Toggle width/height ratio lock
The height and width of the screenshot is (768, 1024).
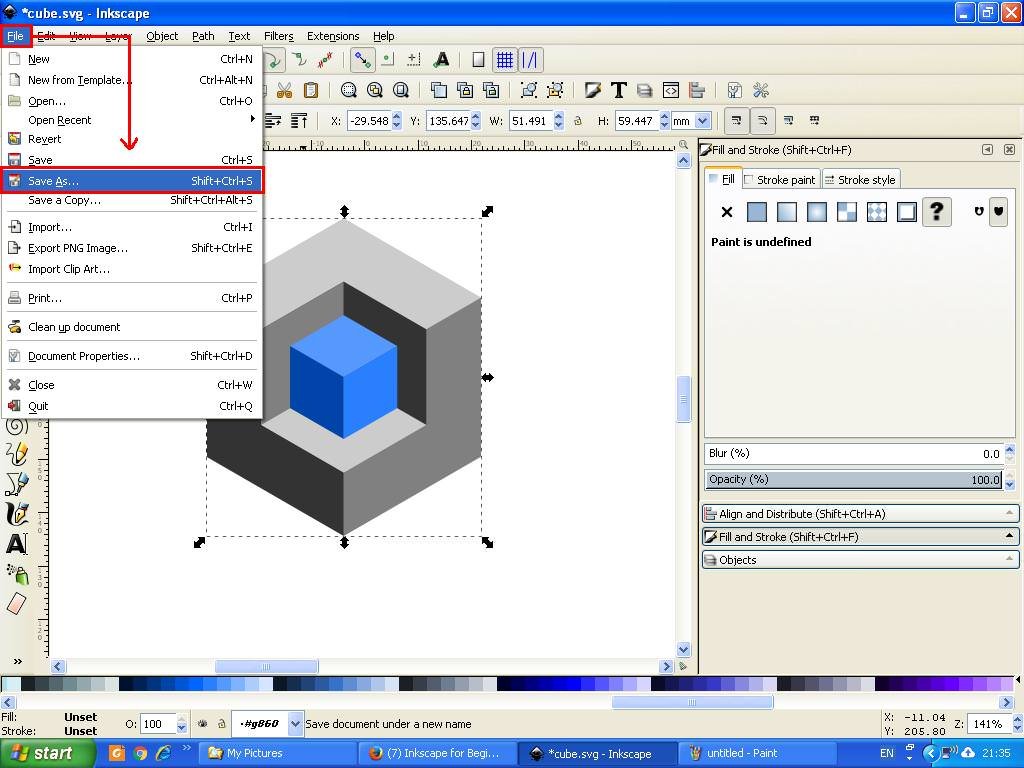577,121
